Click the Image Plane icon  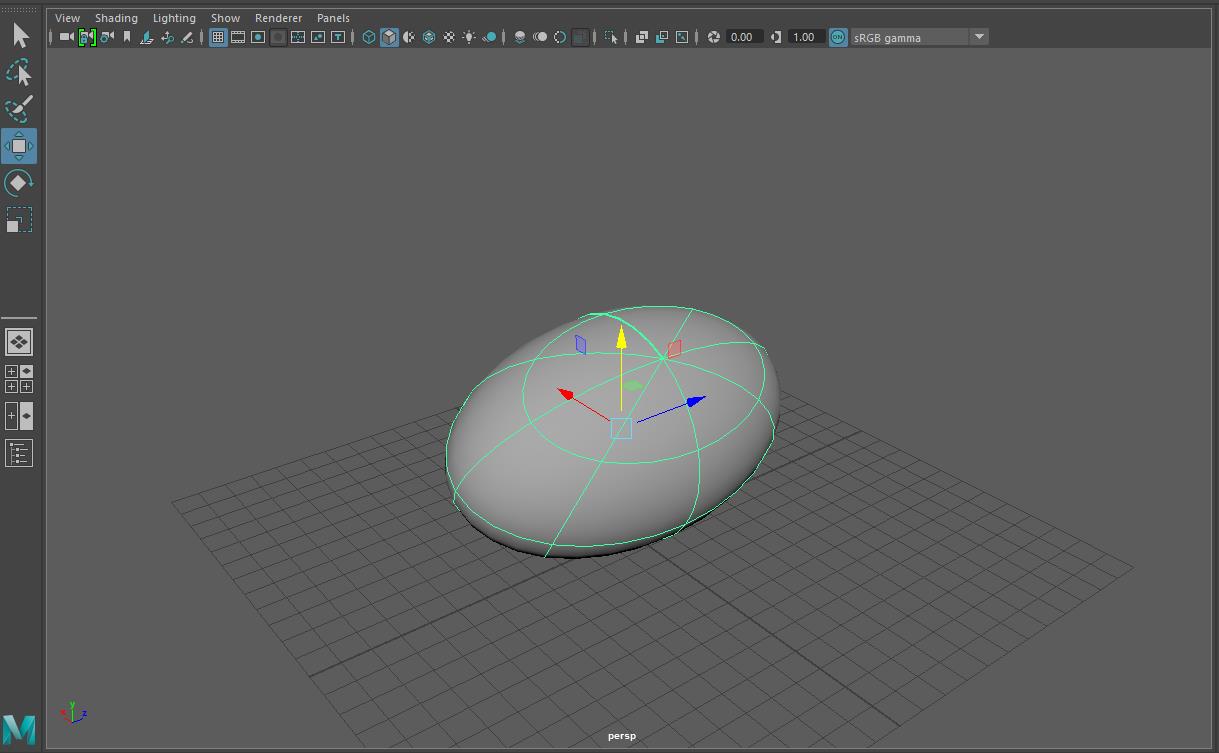click(x=147, y=37)
